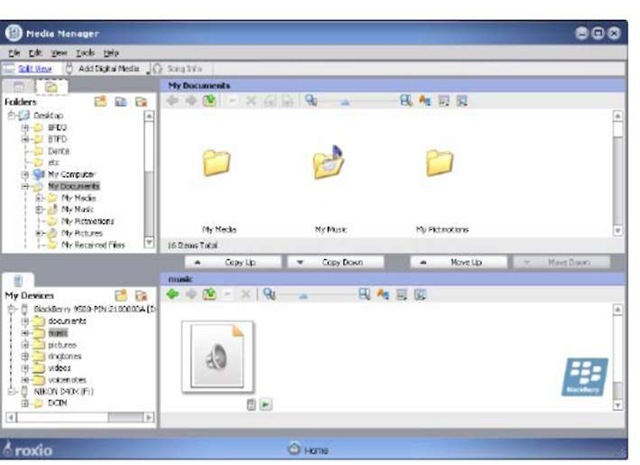The height and width of the screenshot is (465, 640).
Task: Expand the BFD2 folder node
Action: (25, 127)
